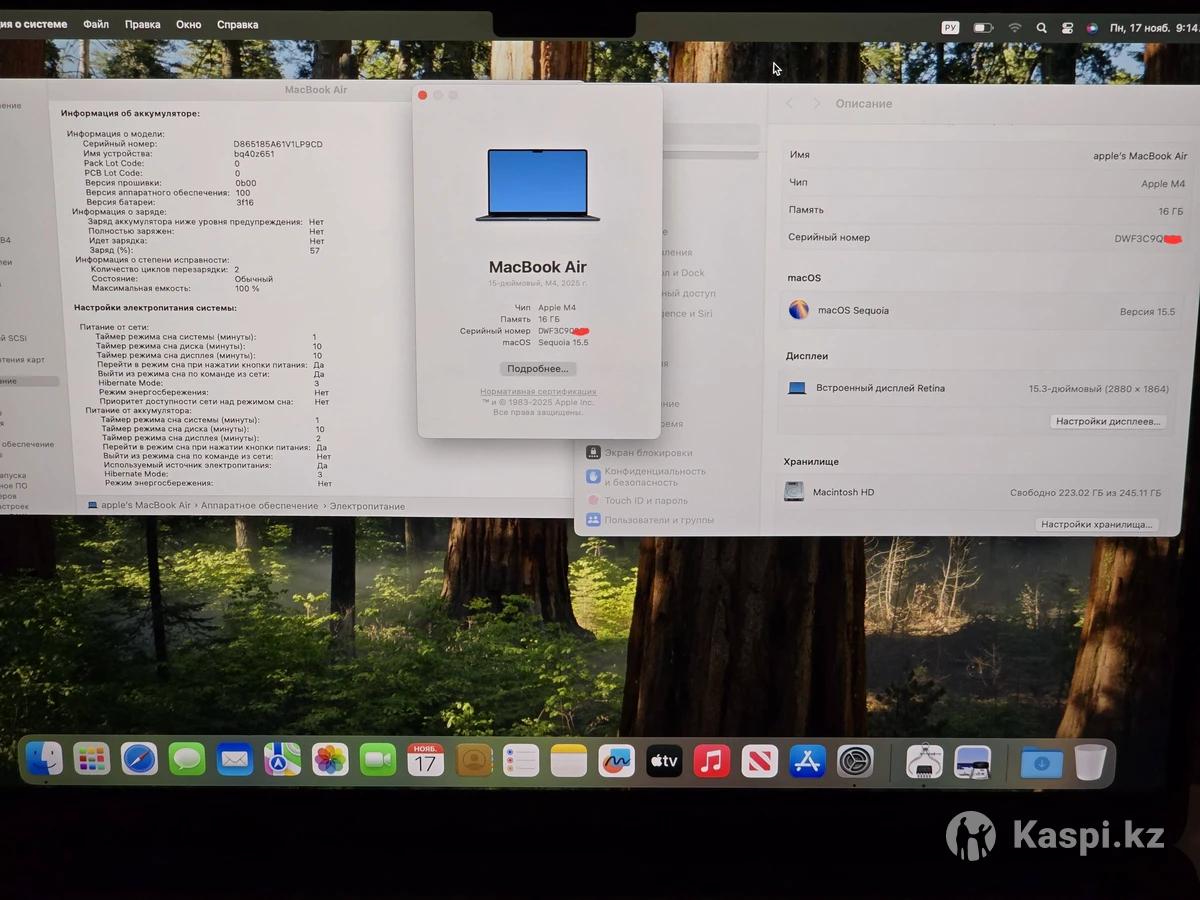Click the Настройки хранилища... button
Image resolution: width=1200 pixels, height=900 pixels.
[x=1097, y=524]
